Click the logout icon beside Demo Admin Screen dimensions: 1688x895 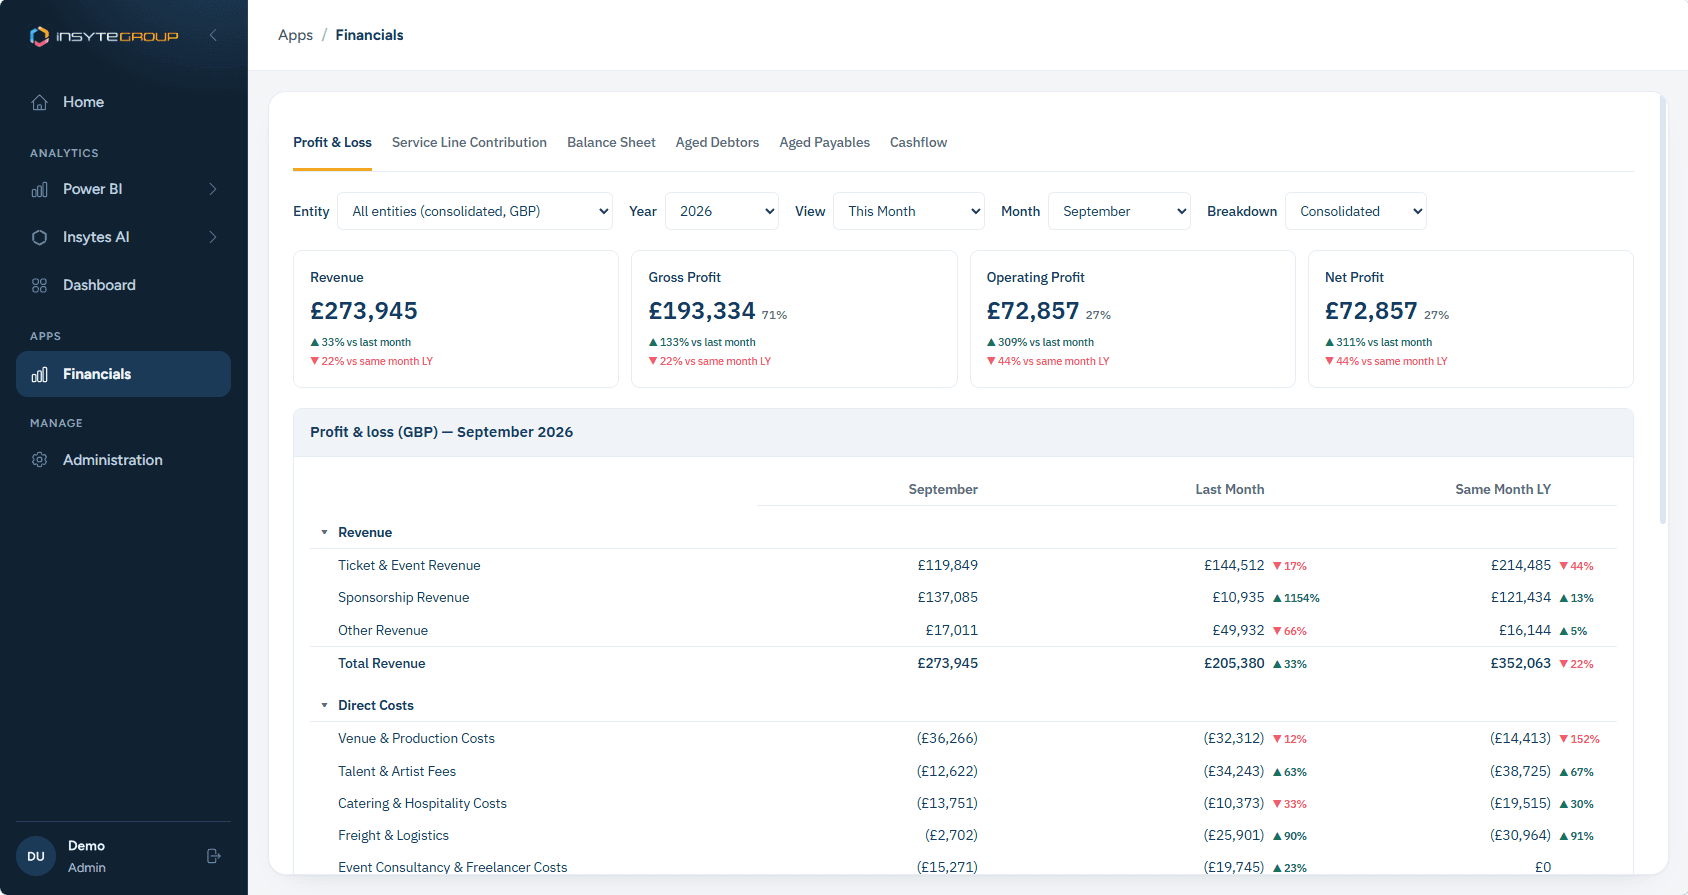[213, 856]
